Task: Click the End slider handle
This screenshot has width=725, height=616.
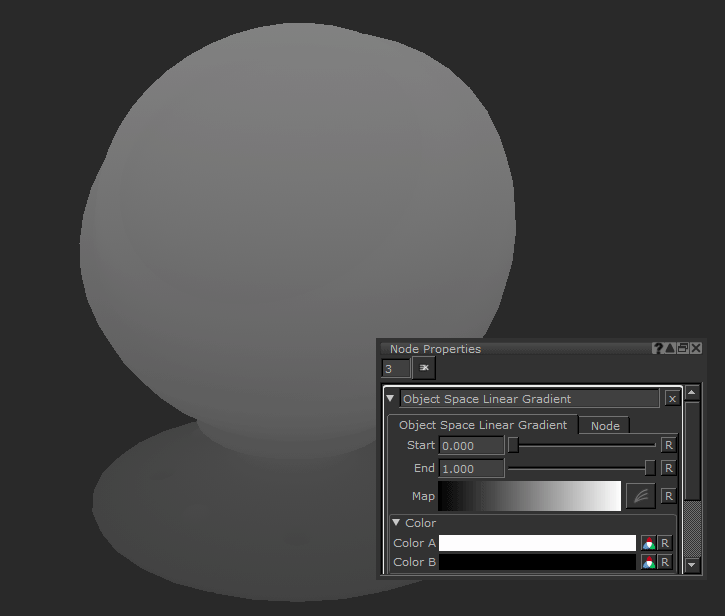Action: (650, 468)
